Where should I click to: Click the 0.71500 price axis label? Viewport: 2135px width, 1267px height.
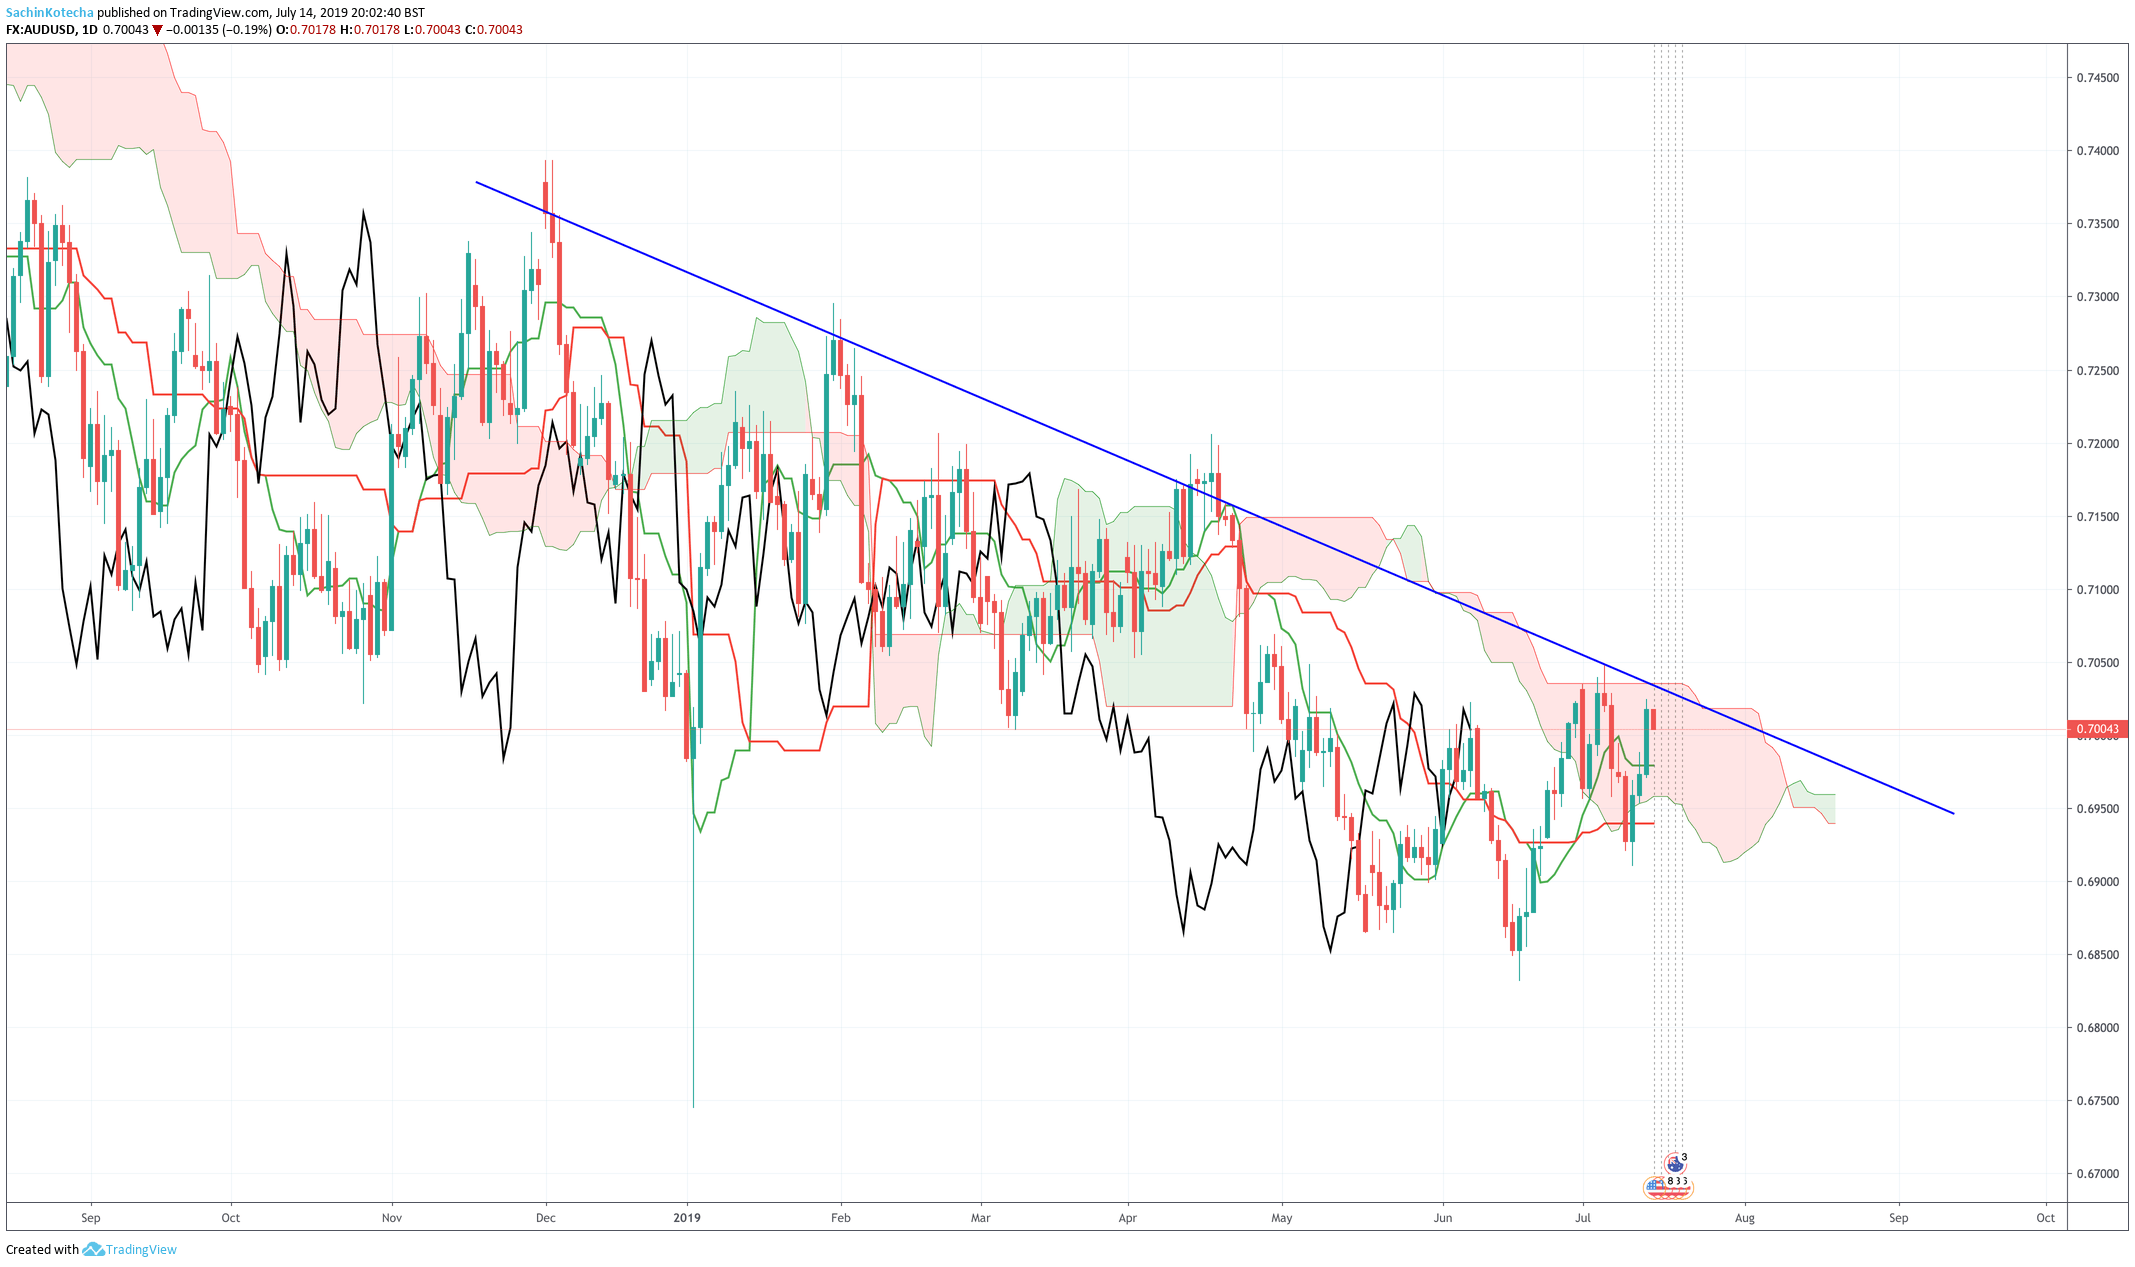[x=2097, y=516]
